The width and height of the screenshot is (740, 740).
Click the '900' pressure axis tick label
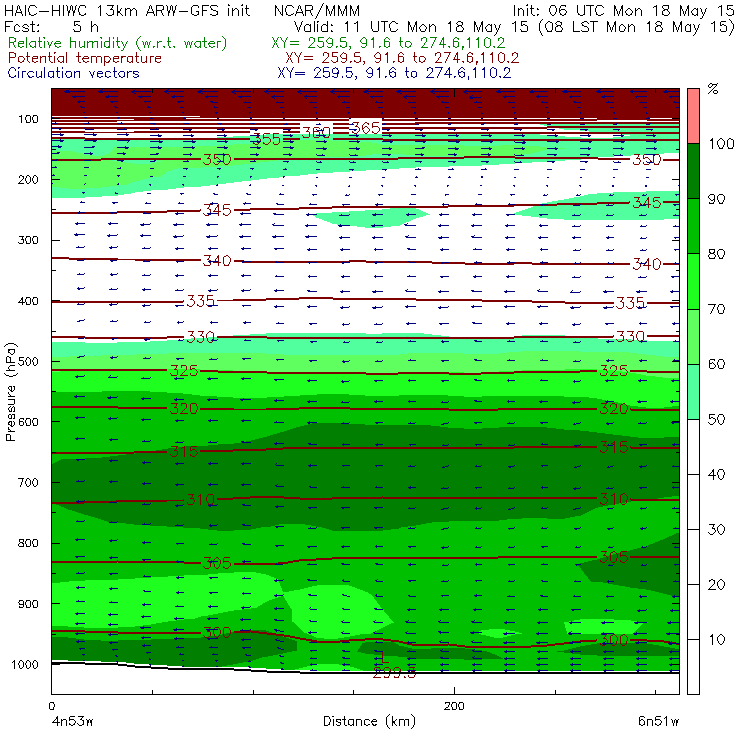click(x=28, y=604)
